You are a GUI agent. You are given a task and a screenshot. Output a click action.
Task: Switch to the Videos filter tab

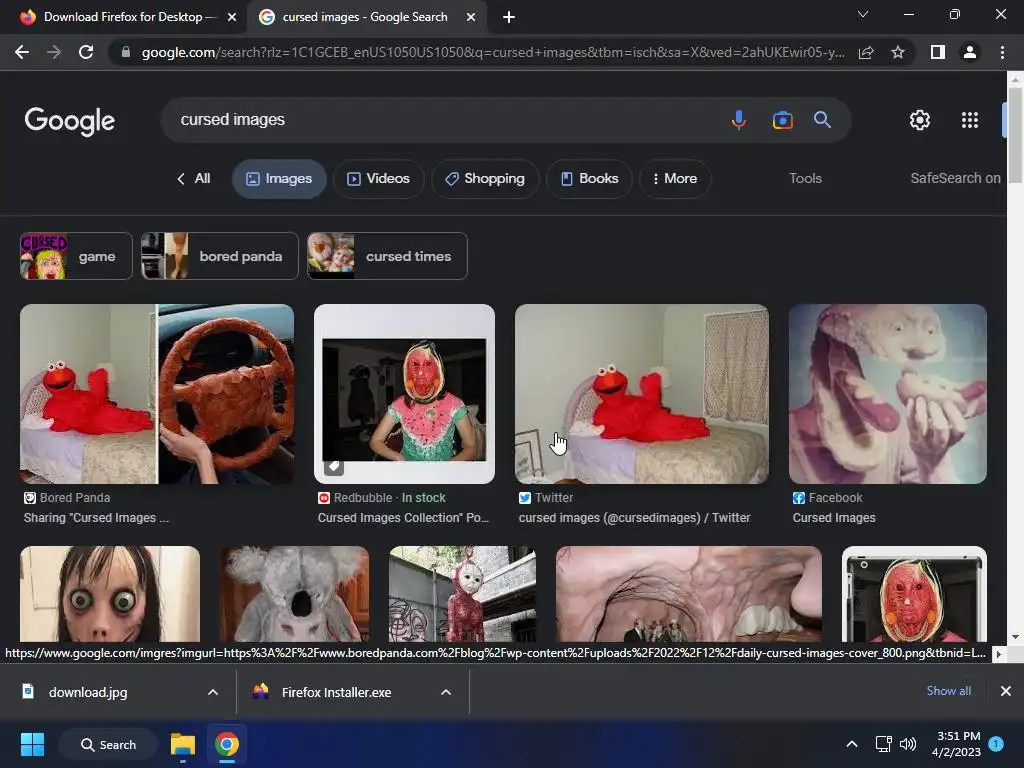point(379,179)
